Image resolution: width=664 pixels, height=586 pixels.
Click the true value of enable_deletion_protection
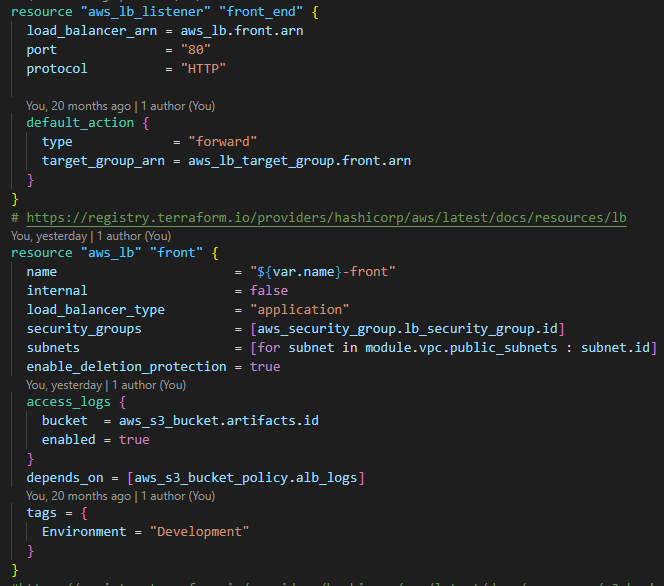coord(265,367)
